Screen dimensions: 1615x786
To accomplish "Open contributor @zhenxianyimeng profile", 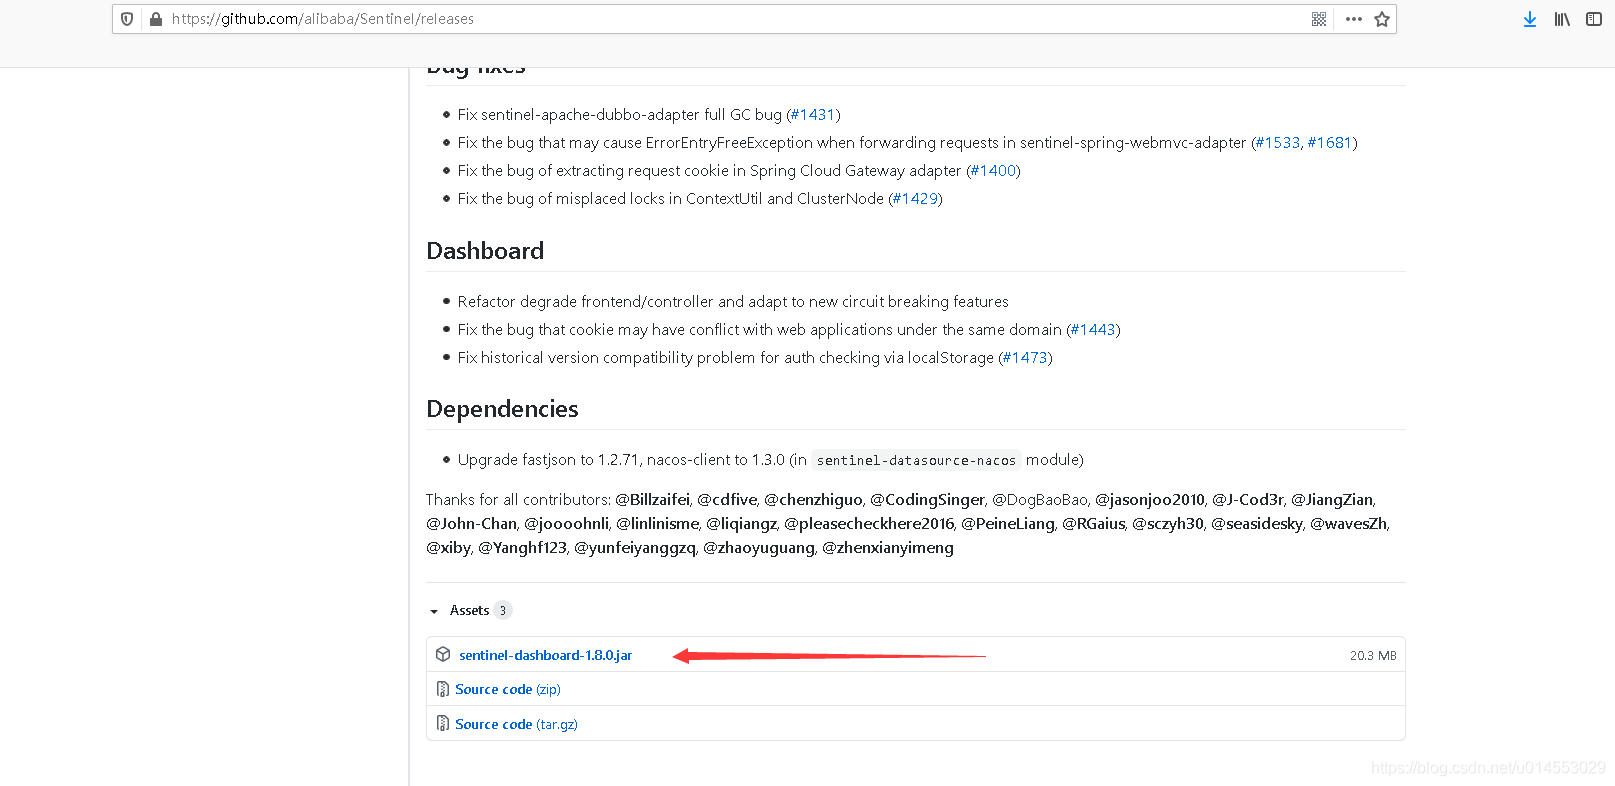I will click(888, 548).
